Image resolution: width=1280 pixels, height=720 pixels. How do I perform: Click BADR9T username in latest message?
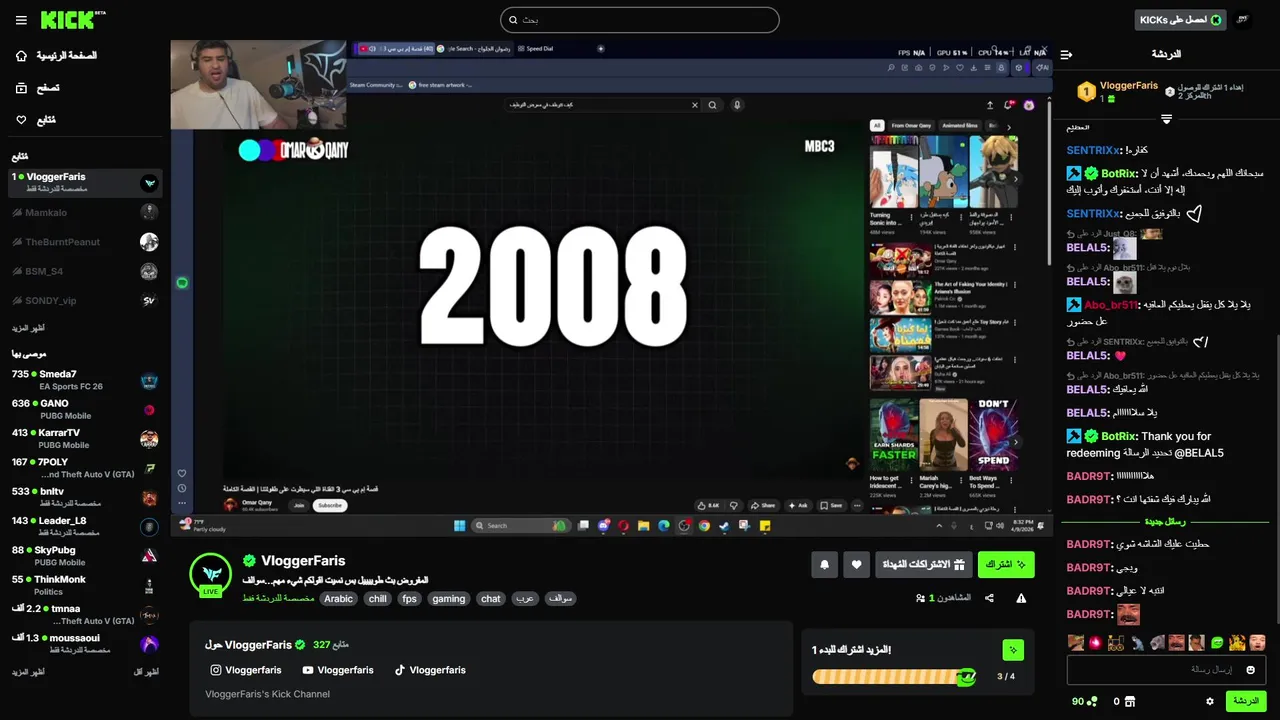[1089, 614]
